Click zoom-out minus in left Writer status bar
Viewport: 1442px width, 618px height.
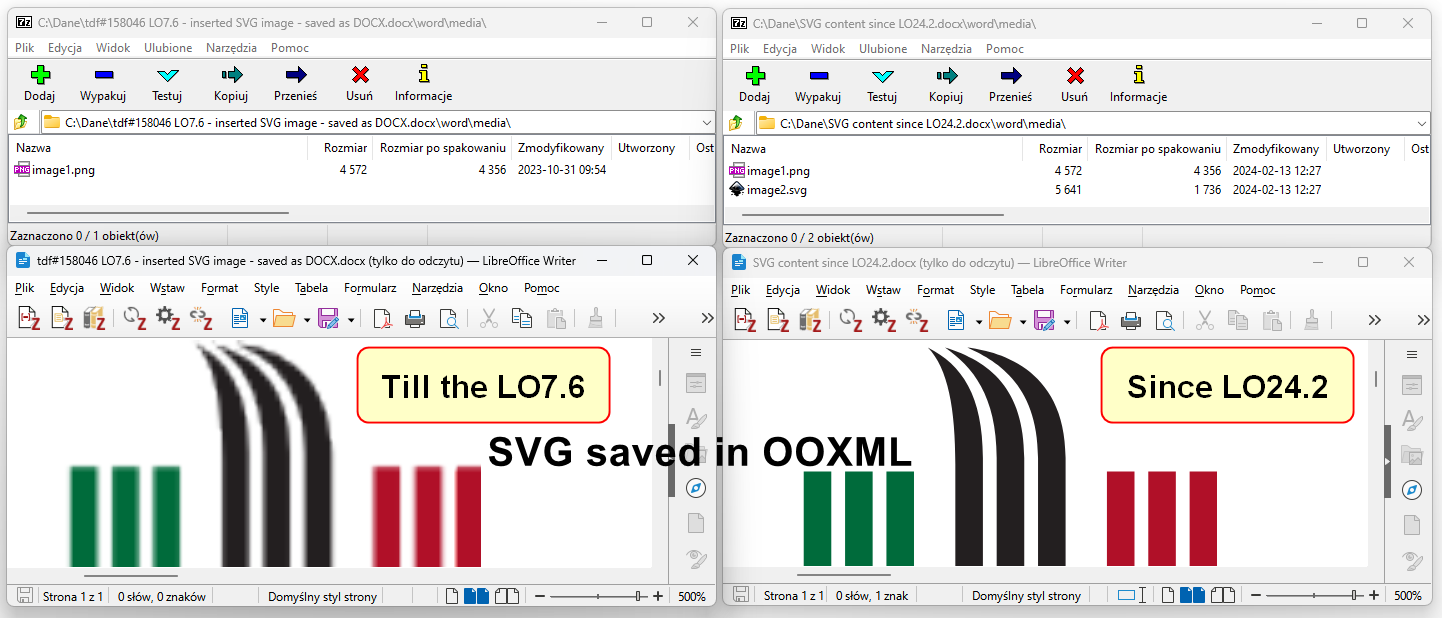pyautogui.click(x=540, y=596)
